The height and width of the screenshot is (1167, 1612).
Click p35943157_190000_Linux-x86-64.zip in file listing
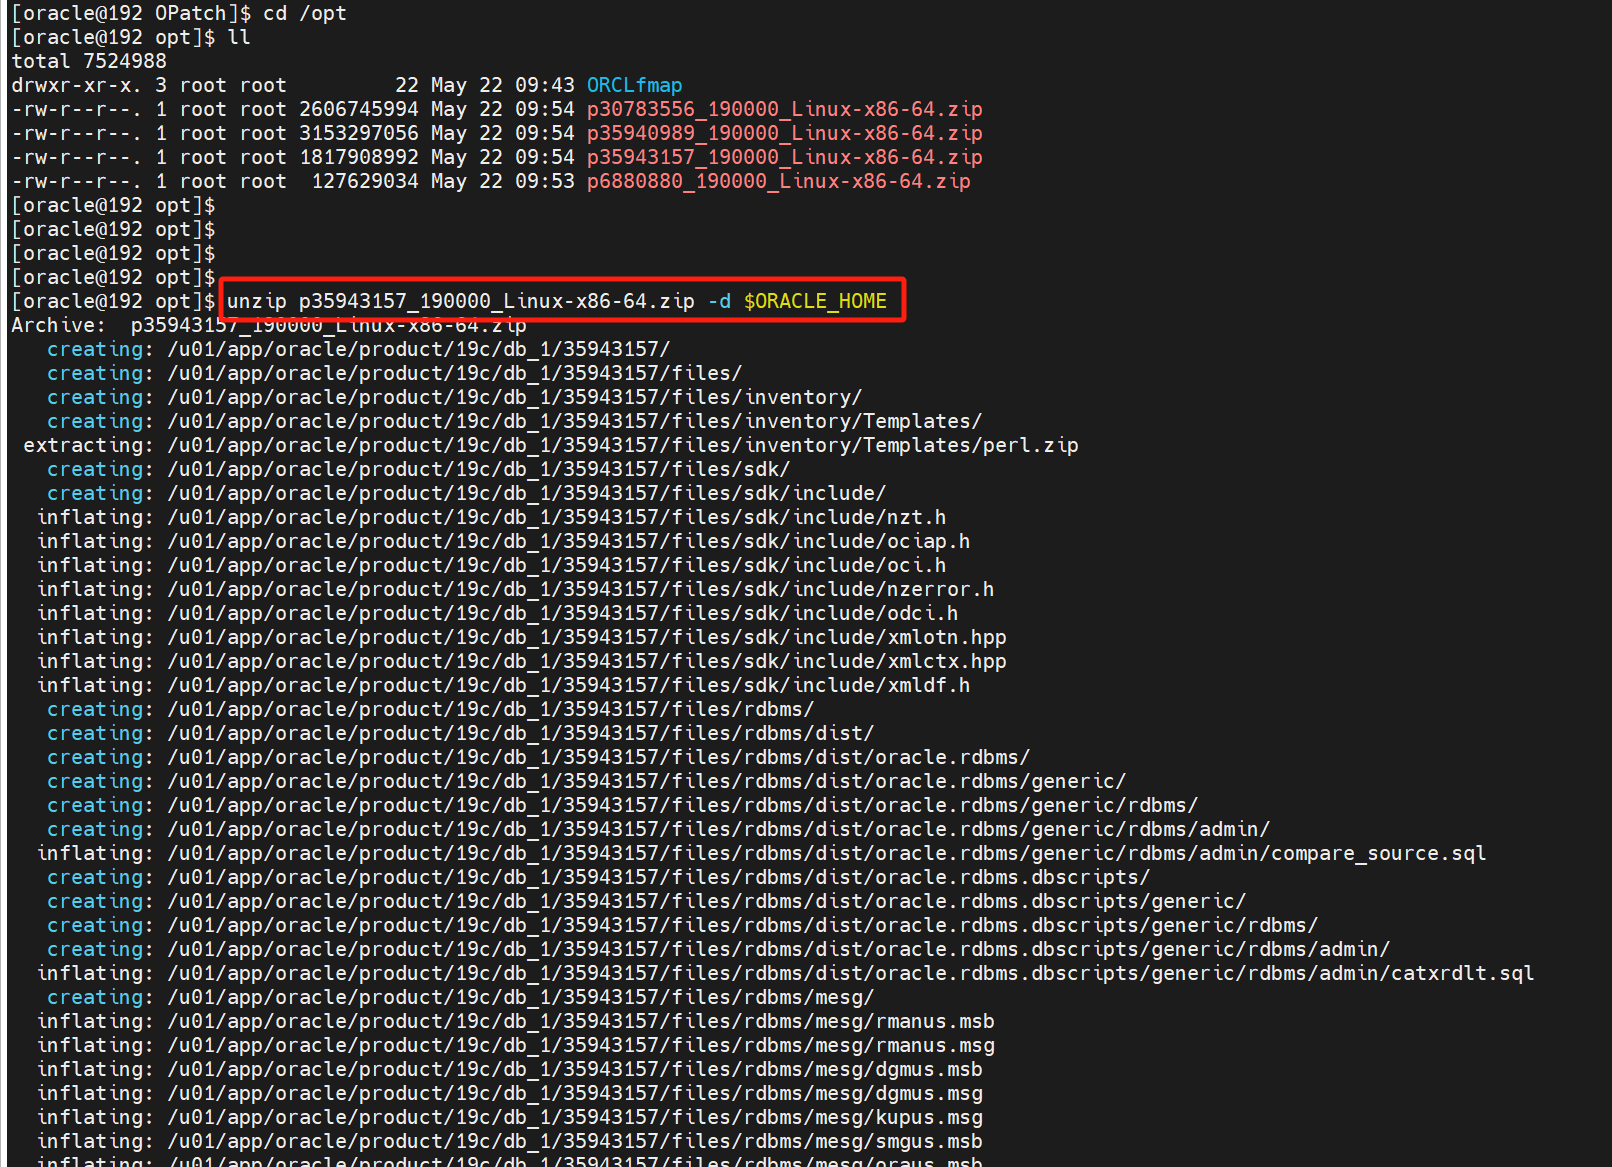point(784,157)
